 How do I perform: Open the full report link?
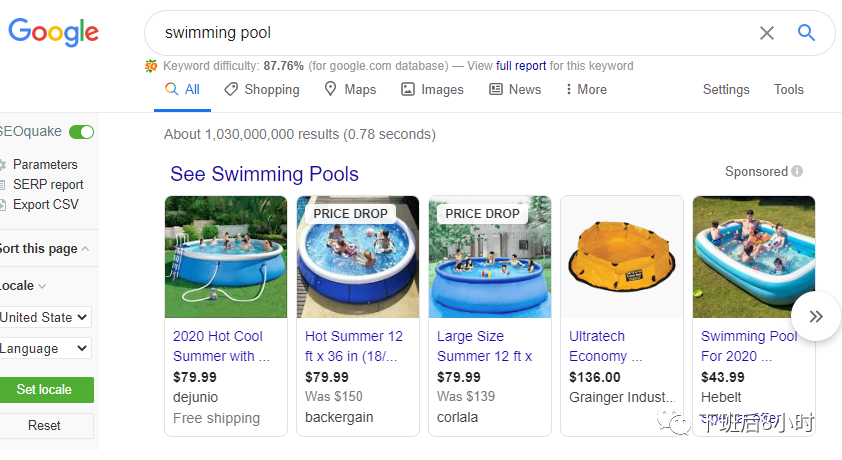click(x=521, y=66)
